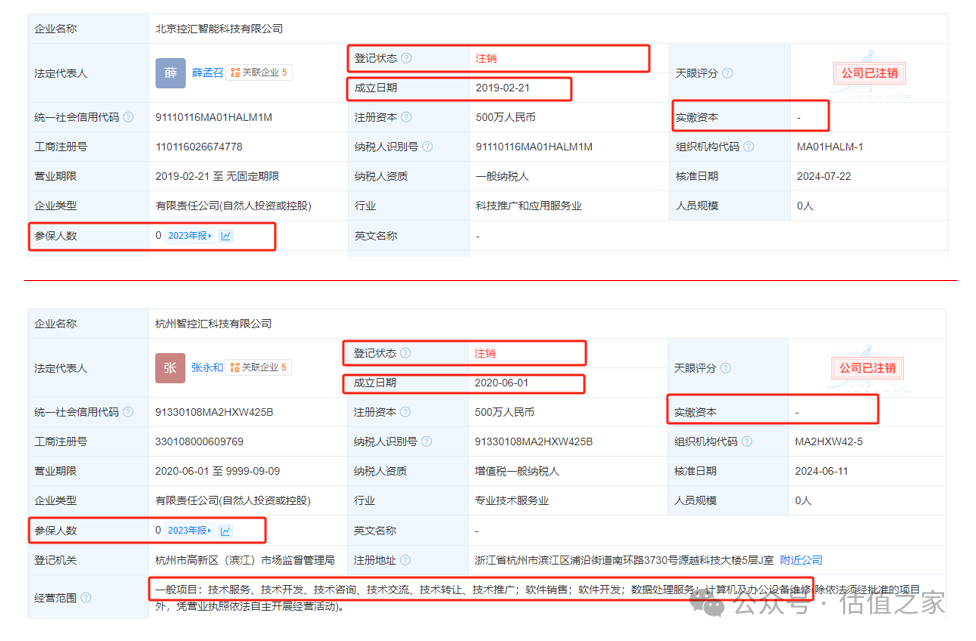Click help icon beside 注册资本 in Hangzhou company table

click(x=405, y=412)
